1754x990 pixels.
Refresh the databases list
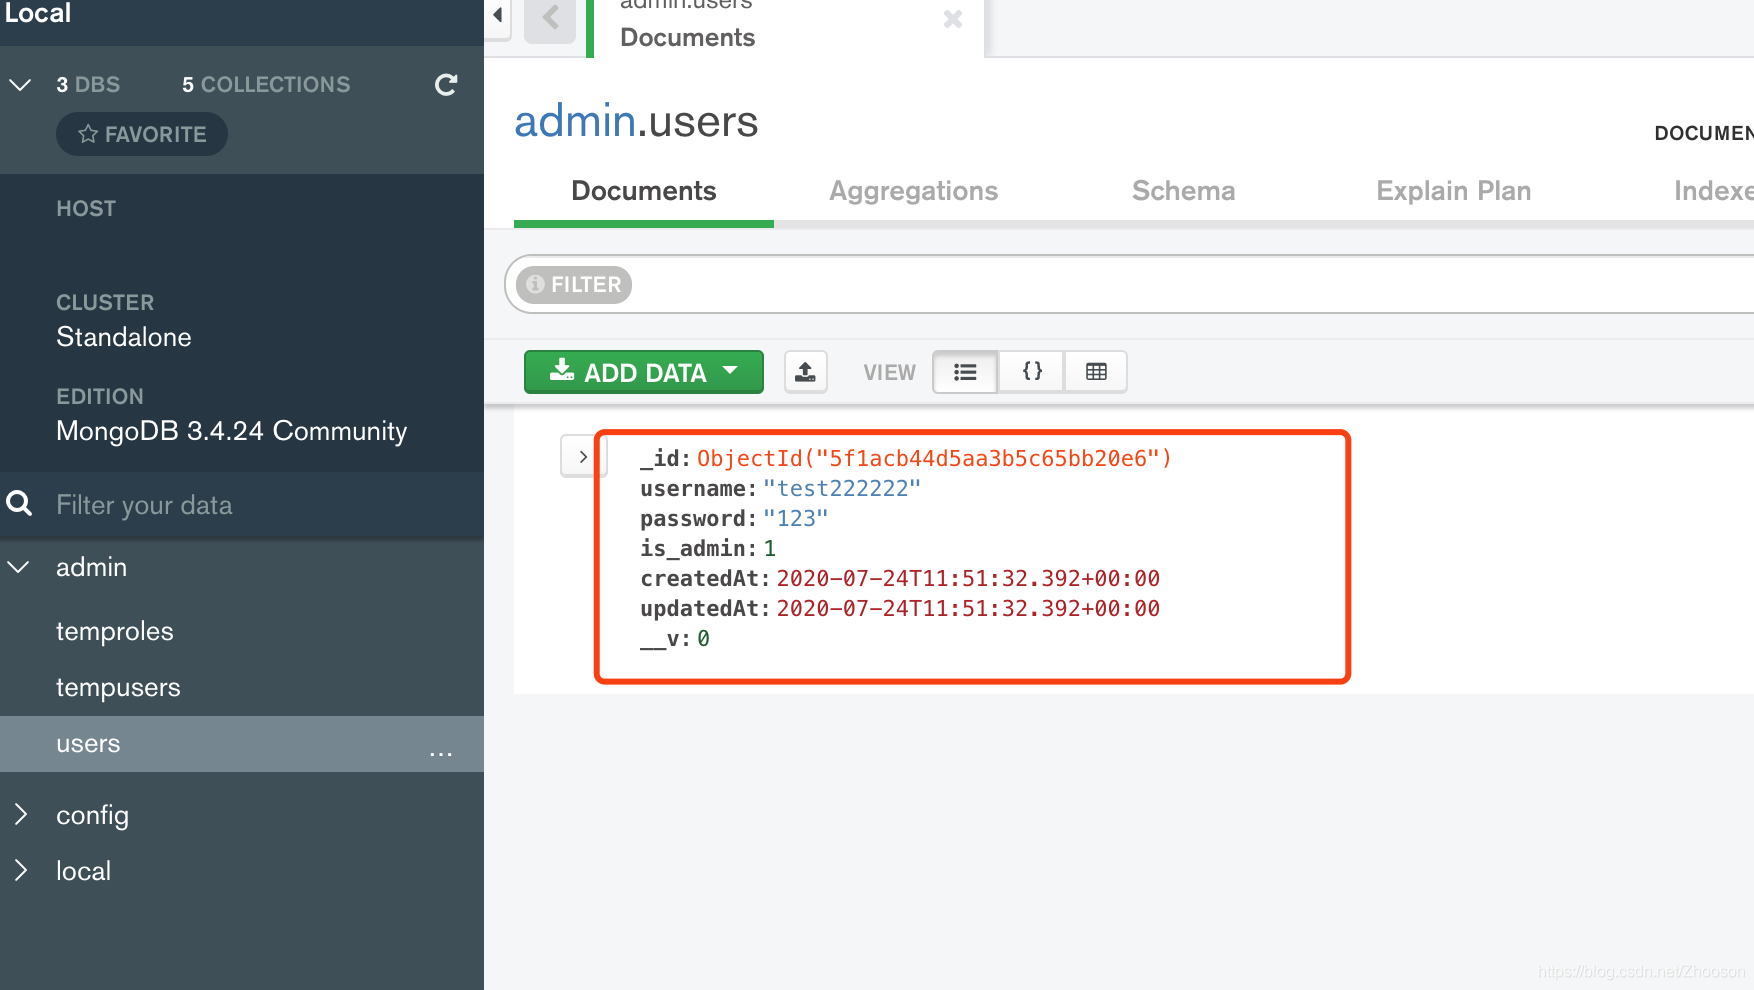[446, 85]
